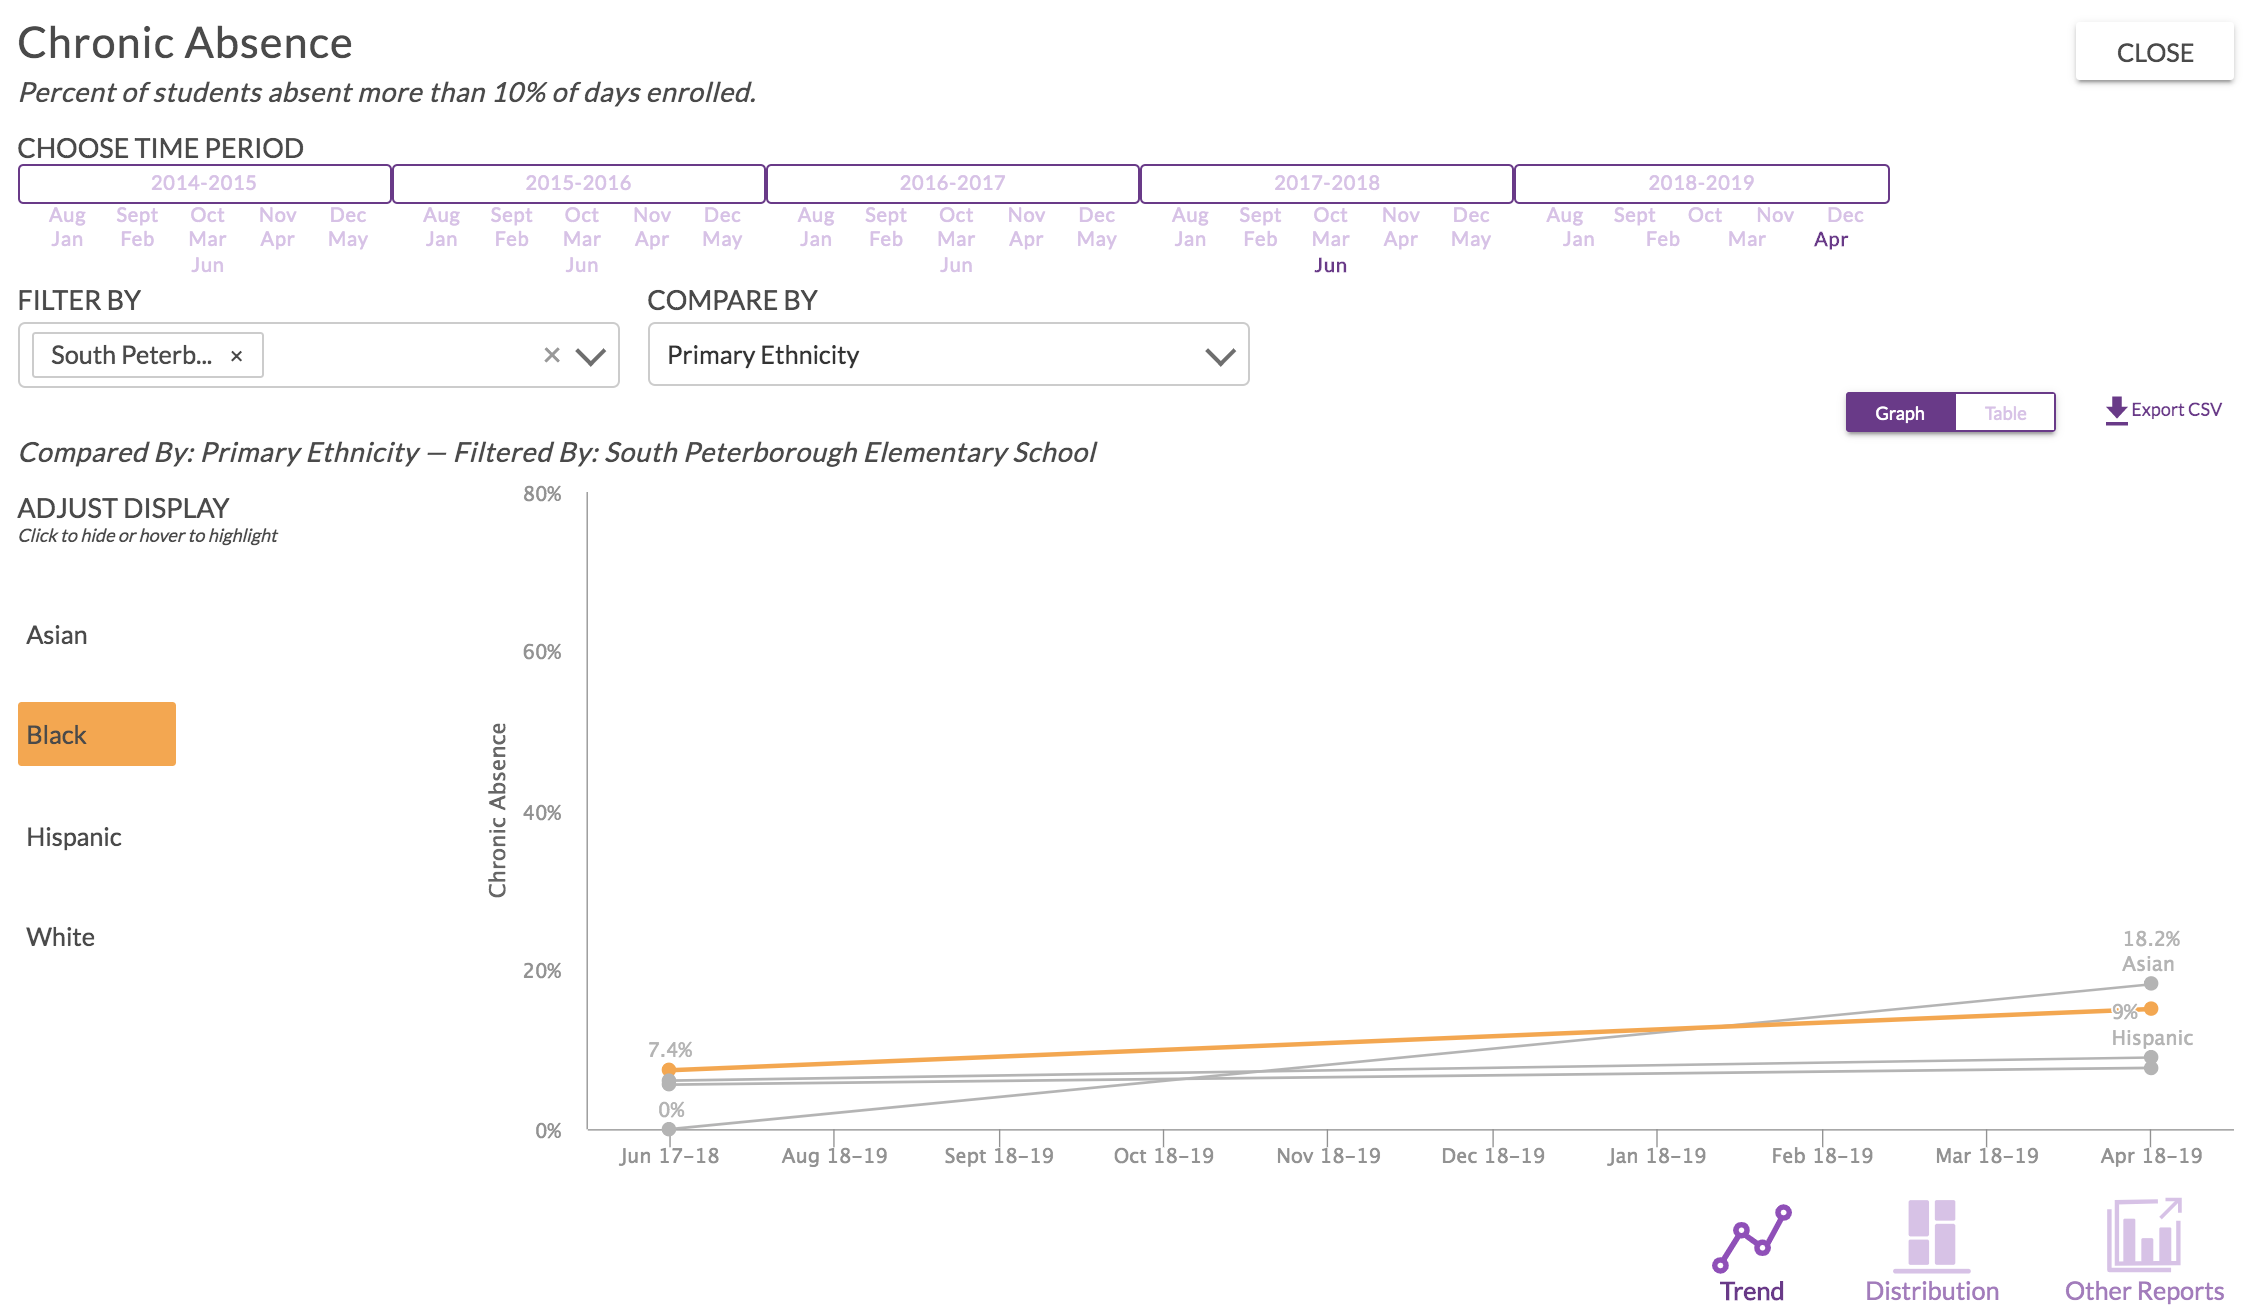Click Export CSV button

(2168, 410)
